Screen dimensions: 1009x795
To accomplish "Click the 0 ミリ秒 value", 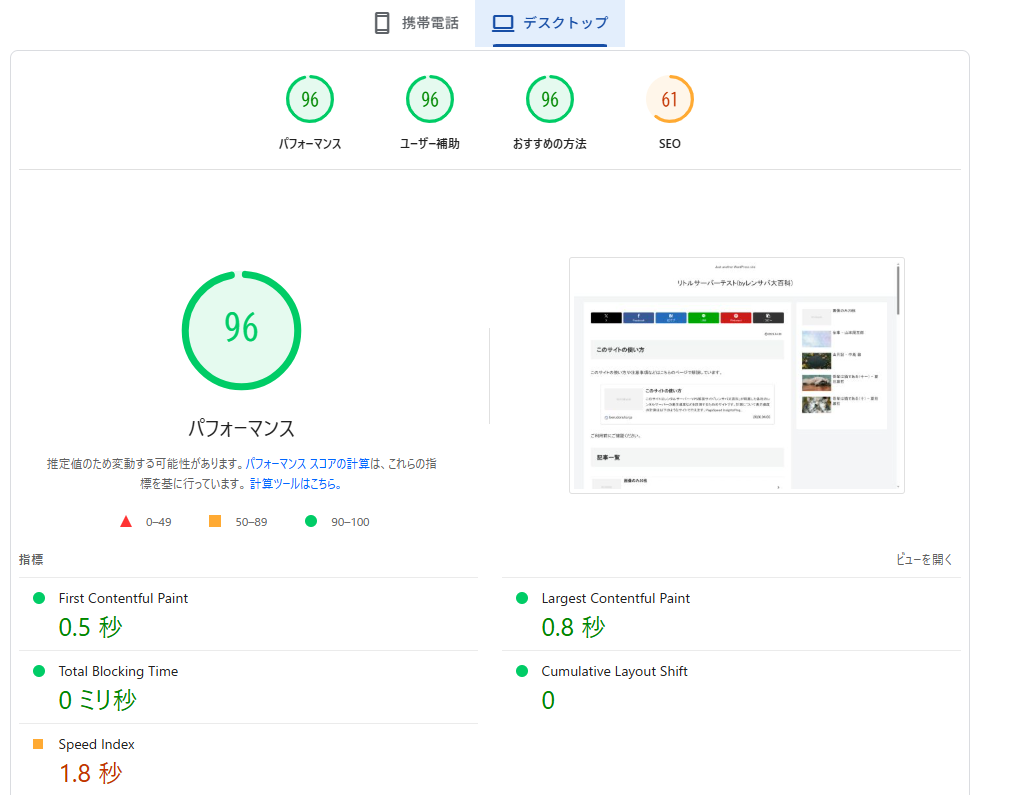I will [97, 700].
